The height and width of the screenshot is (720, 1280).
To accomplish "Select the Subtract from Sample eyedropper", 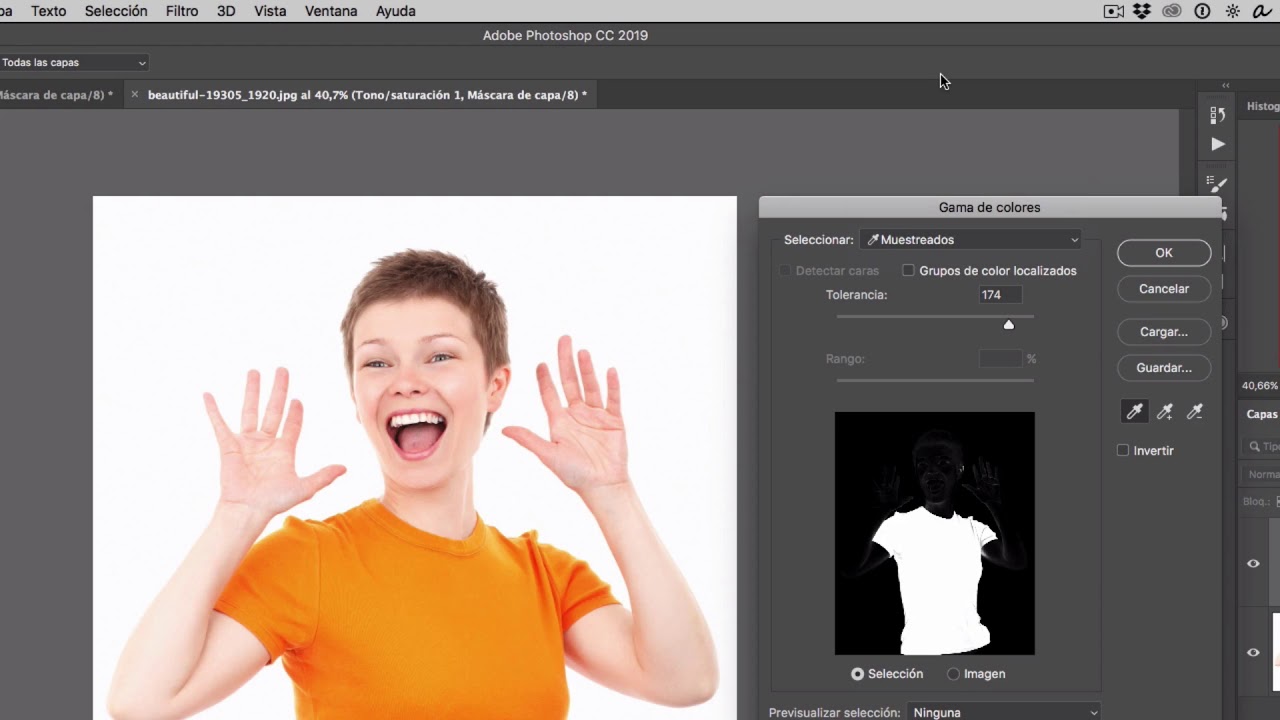I will (1194, 412).
